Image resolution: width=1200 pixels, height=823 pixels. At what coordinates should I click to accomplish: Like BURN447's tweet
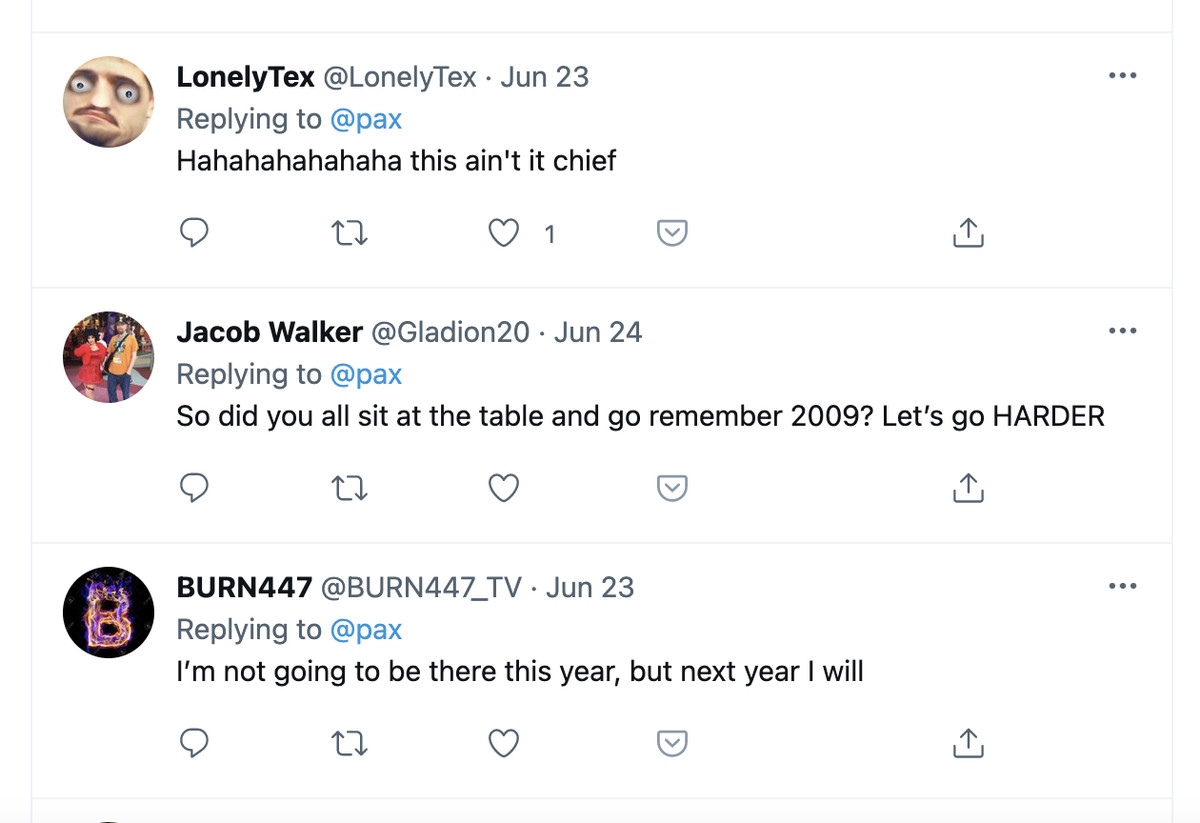pyautogui.click(x=504, y=743)
